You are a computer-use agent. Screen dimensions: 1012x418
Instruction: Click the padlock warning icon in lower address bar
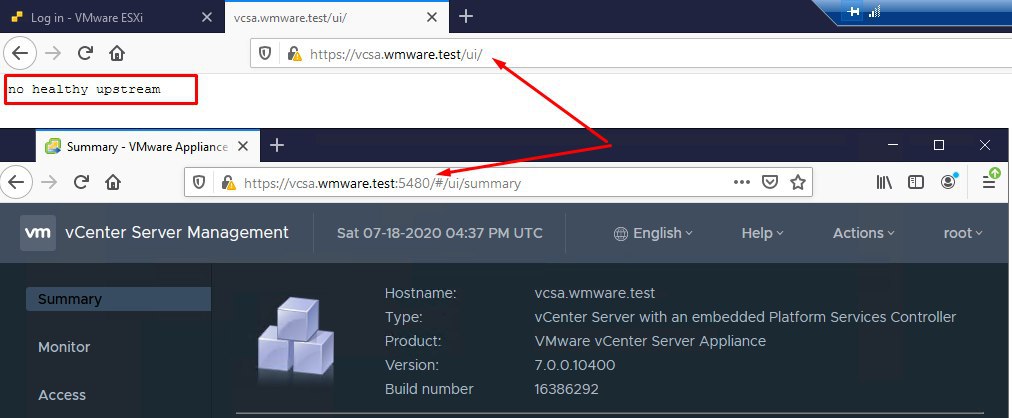228,183
